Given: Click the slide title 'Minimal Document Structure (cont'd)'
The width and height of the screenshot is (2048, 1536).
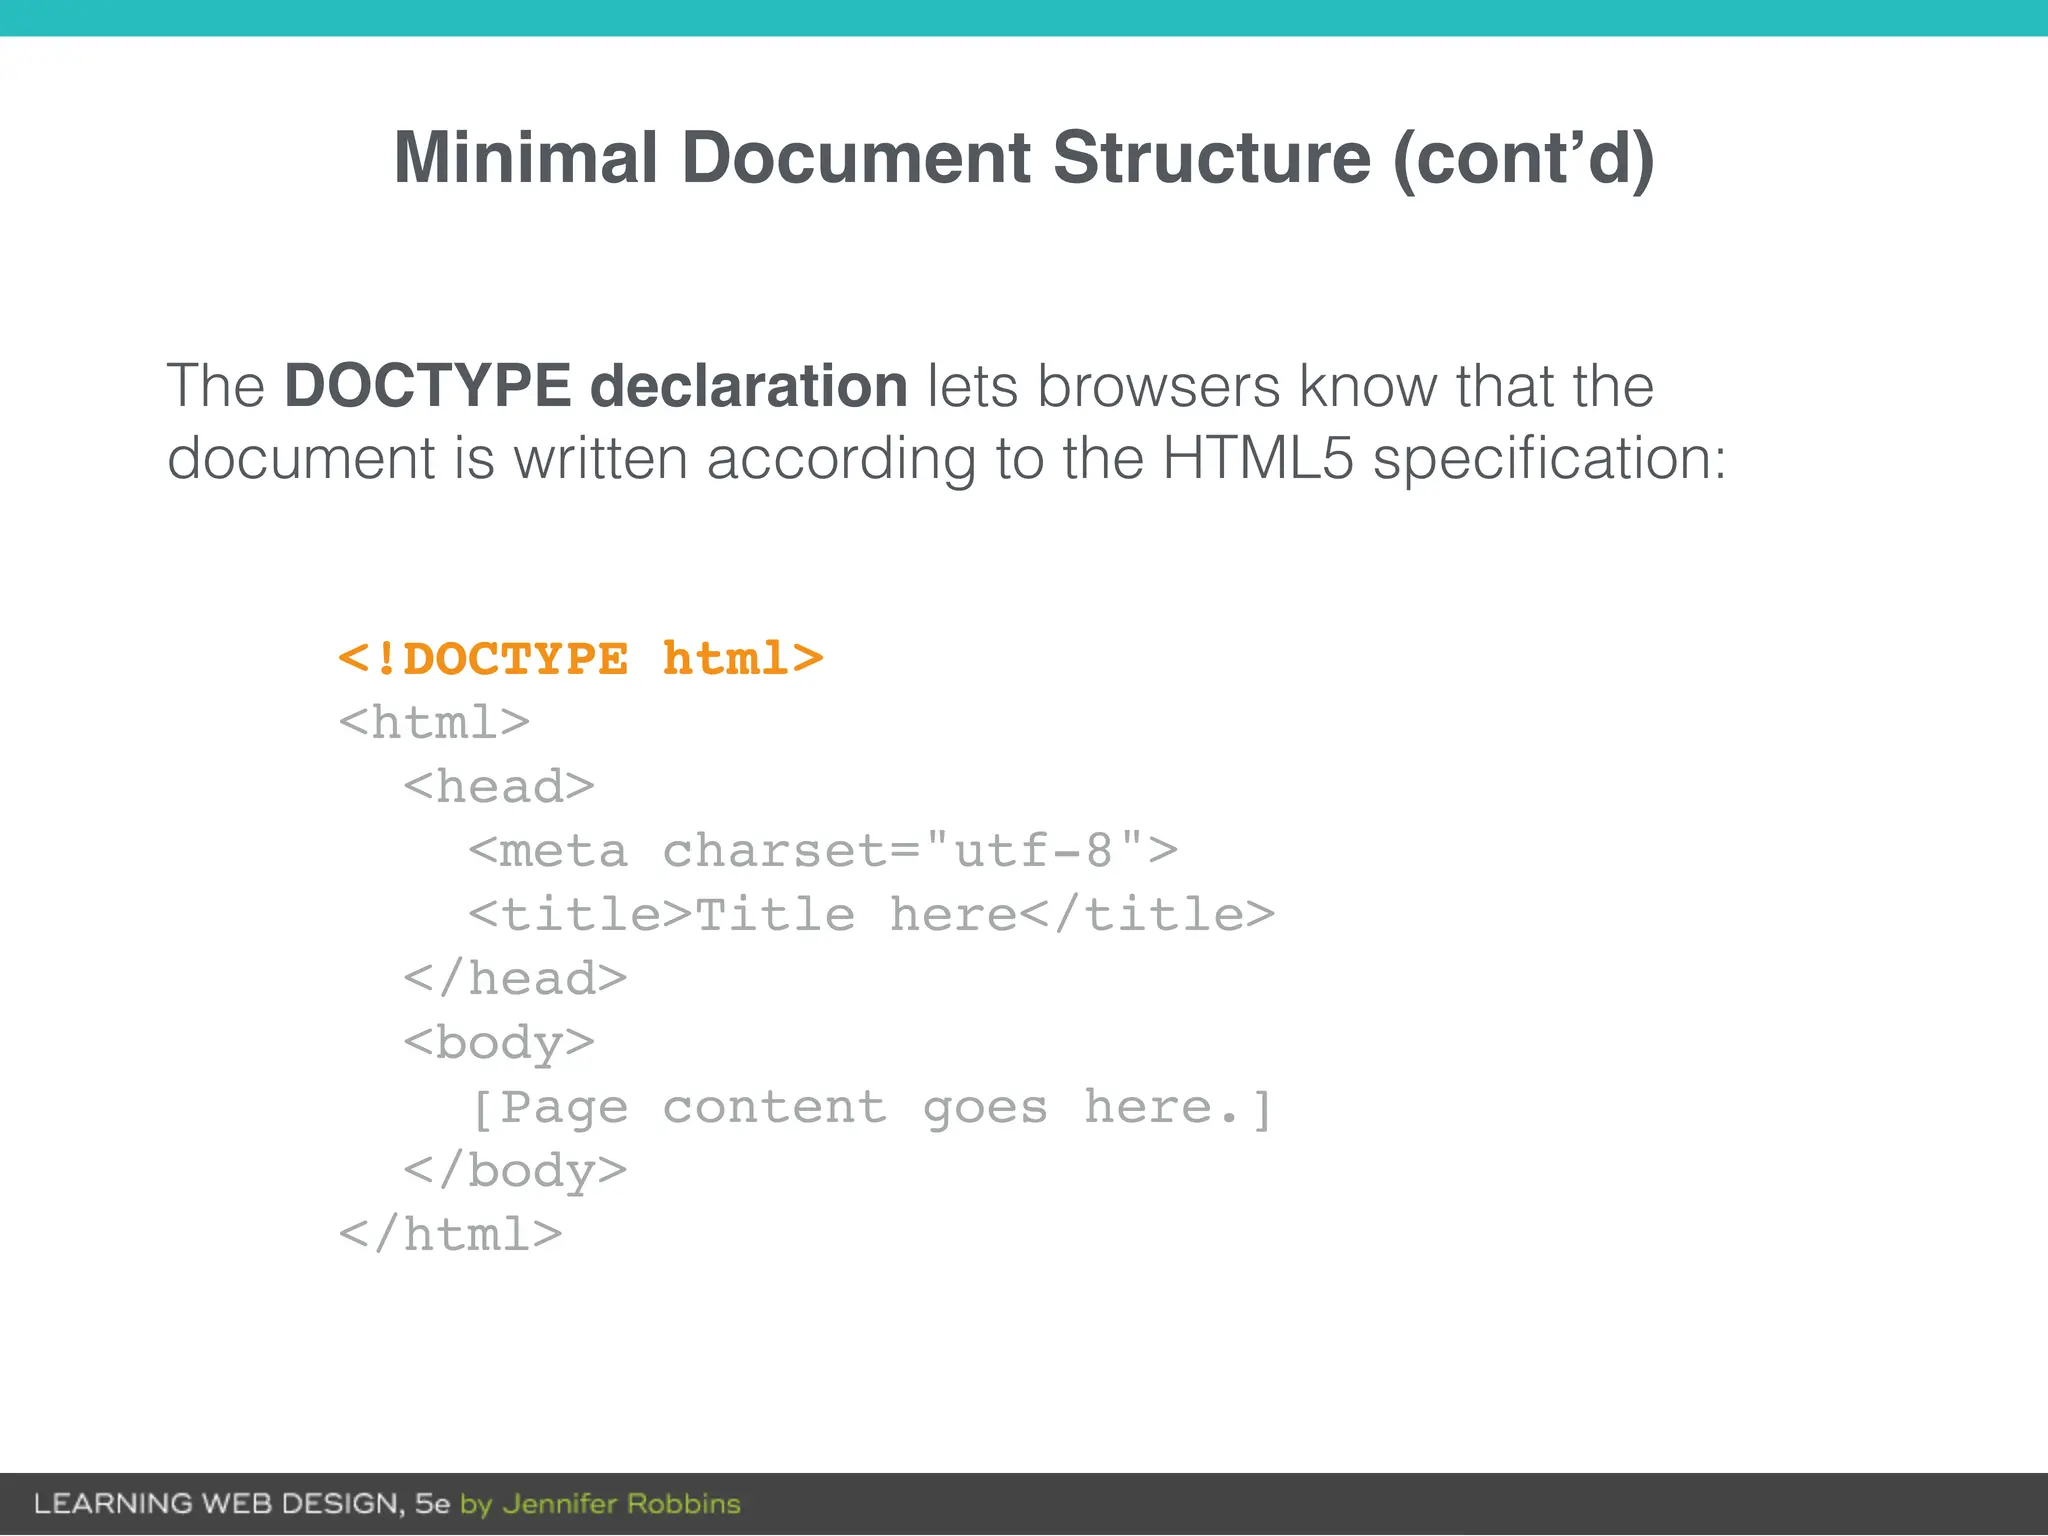Looking at the screenshot, I should 1024,158.
